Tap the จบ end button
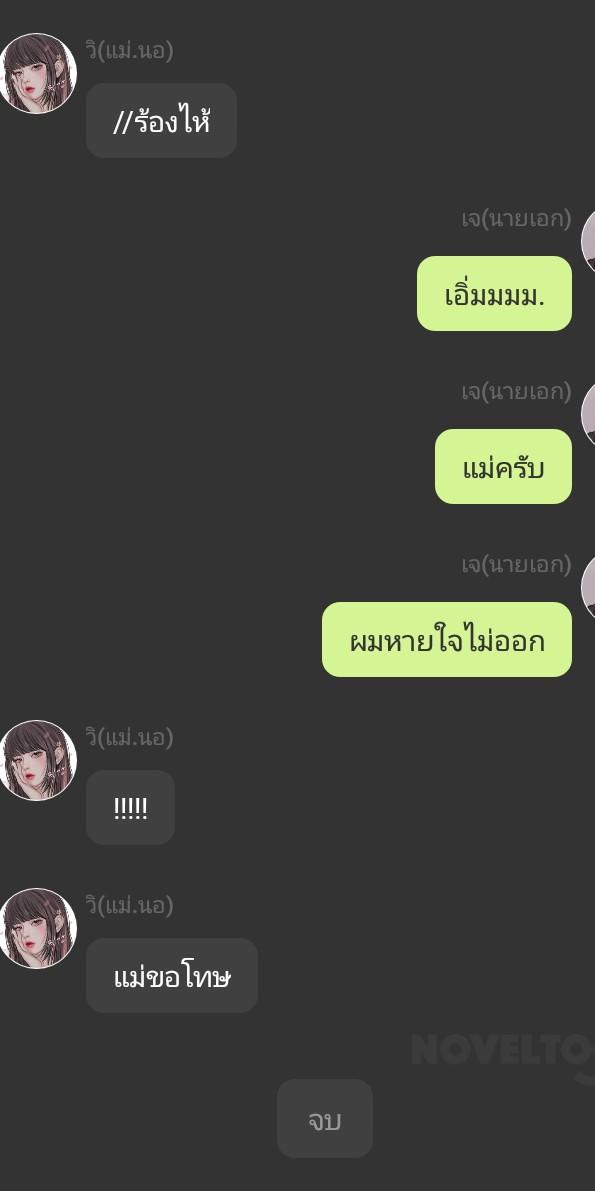Screen dimensions: 595x1191 324,1118
